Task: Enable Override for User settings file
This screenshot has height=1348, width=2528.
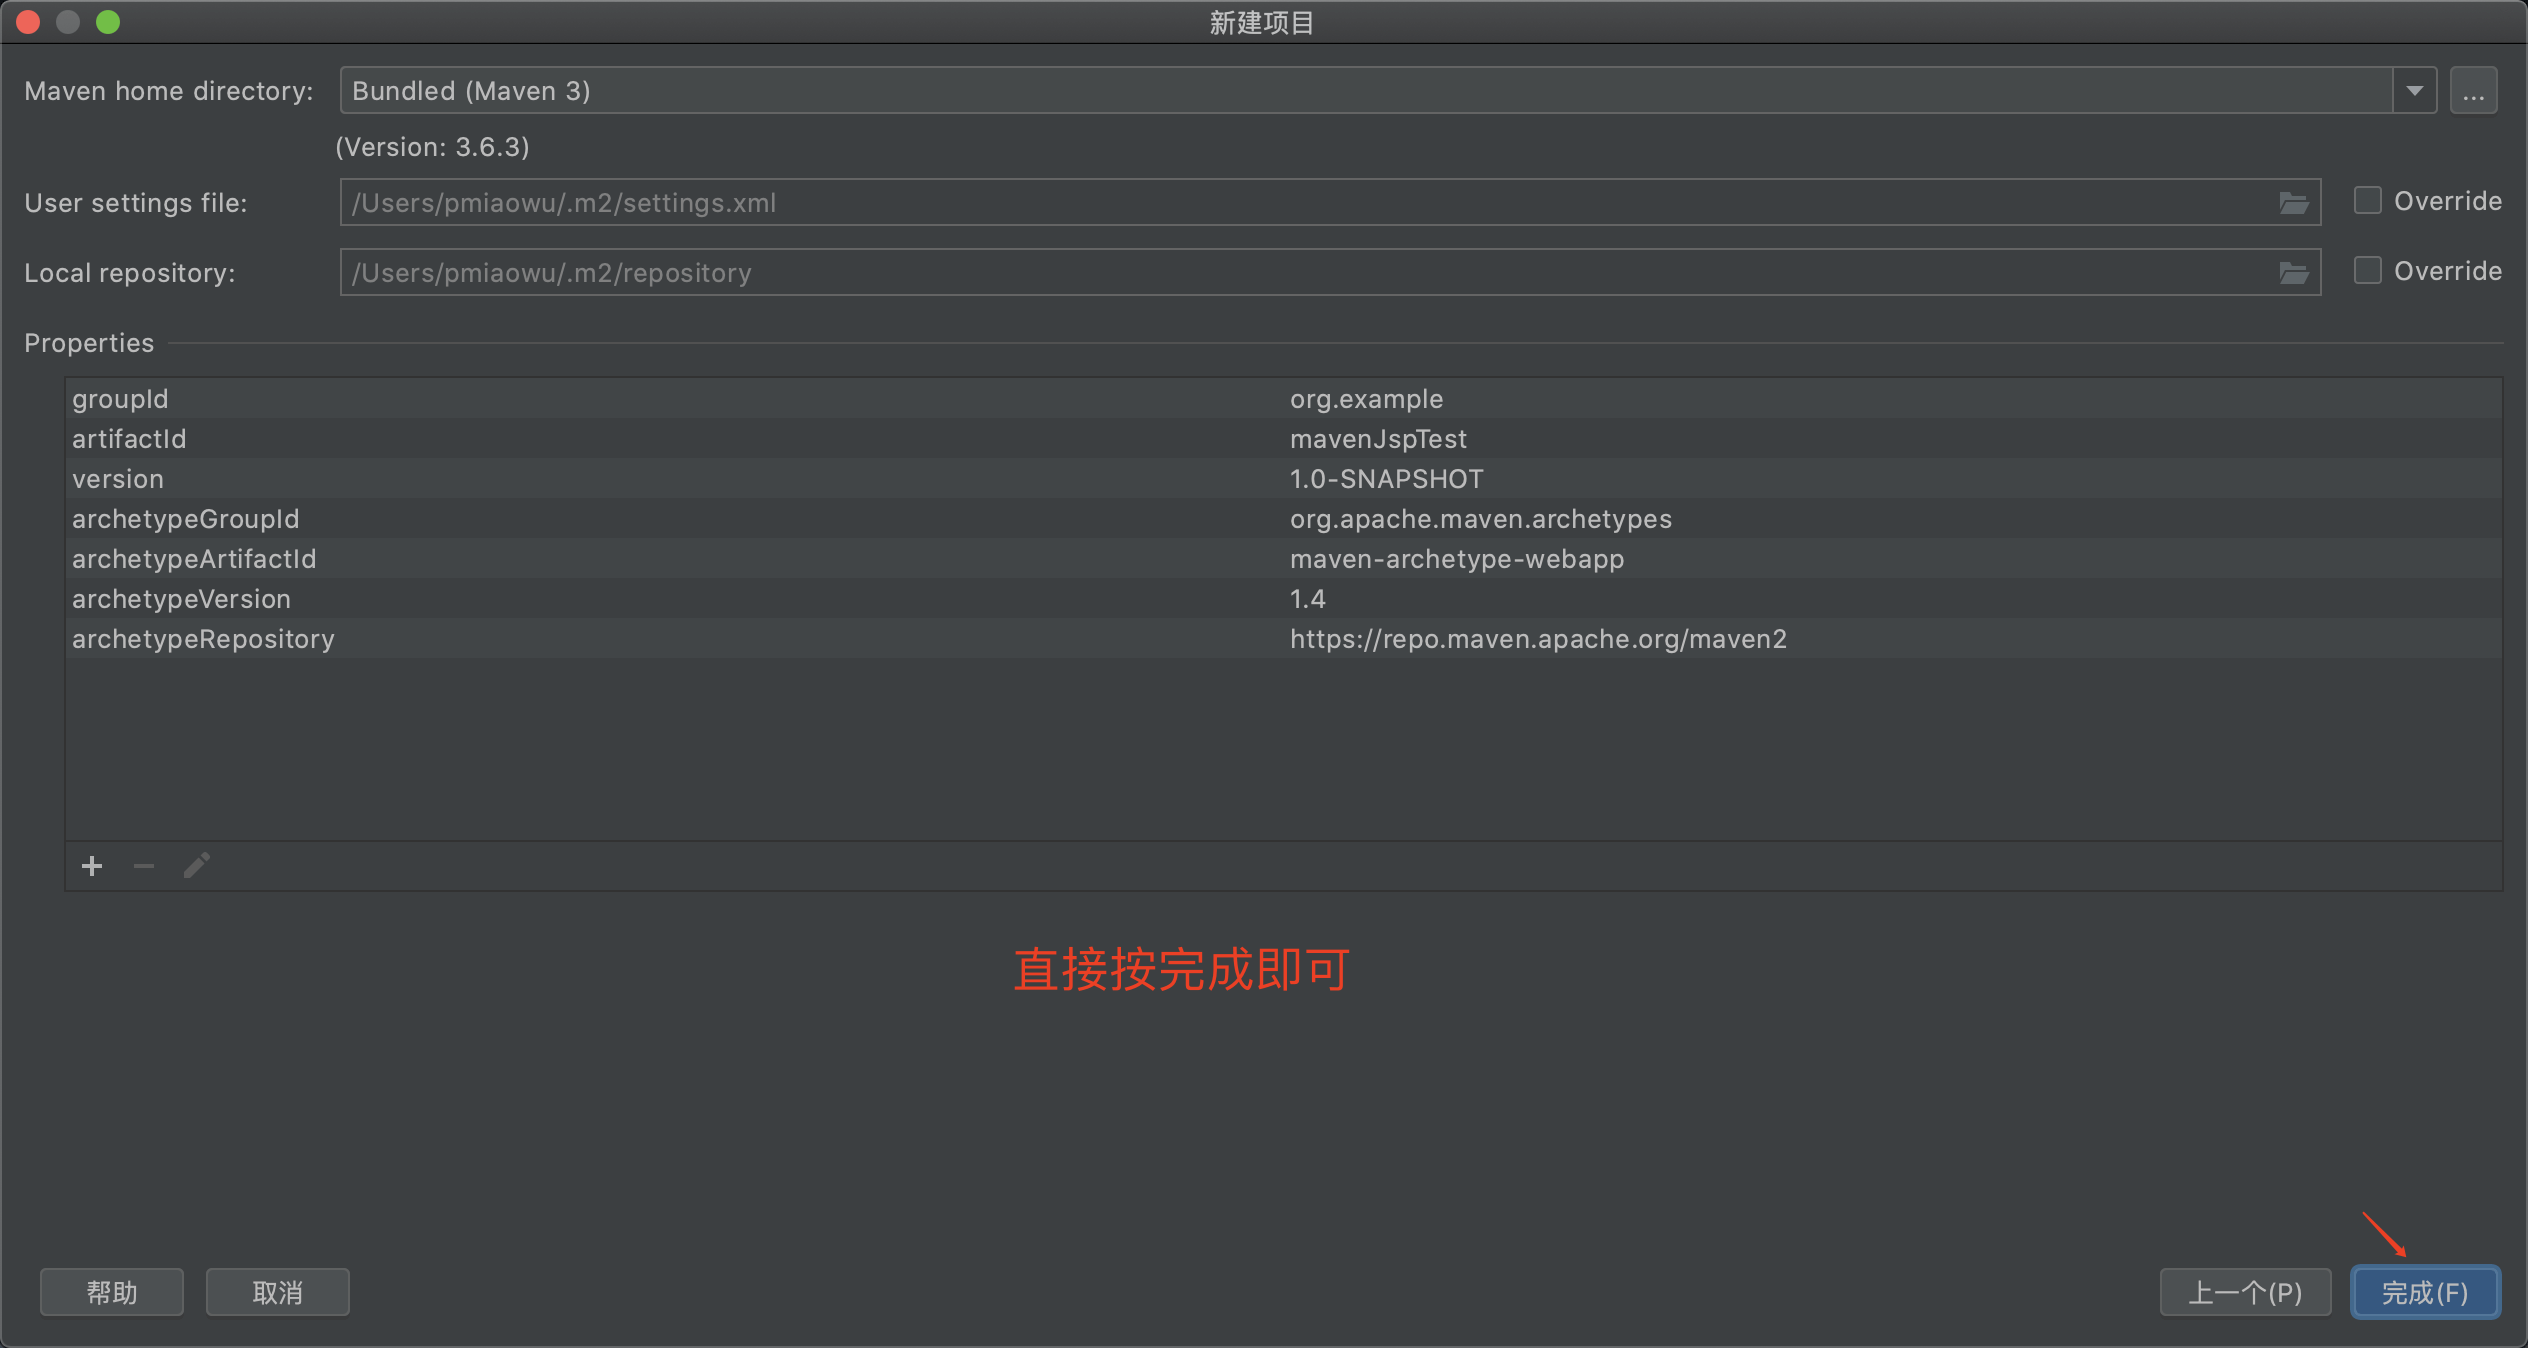Action: [2367, 201]
